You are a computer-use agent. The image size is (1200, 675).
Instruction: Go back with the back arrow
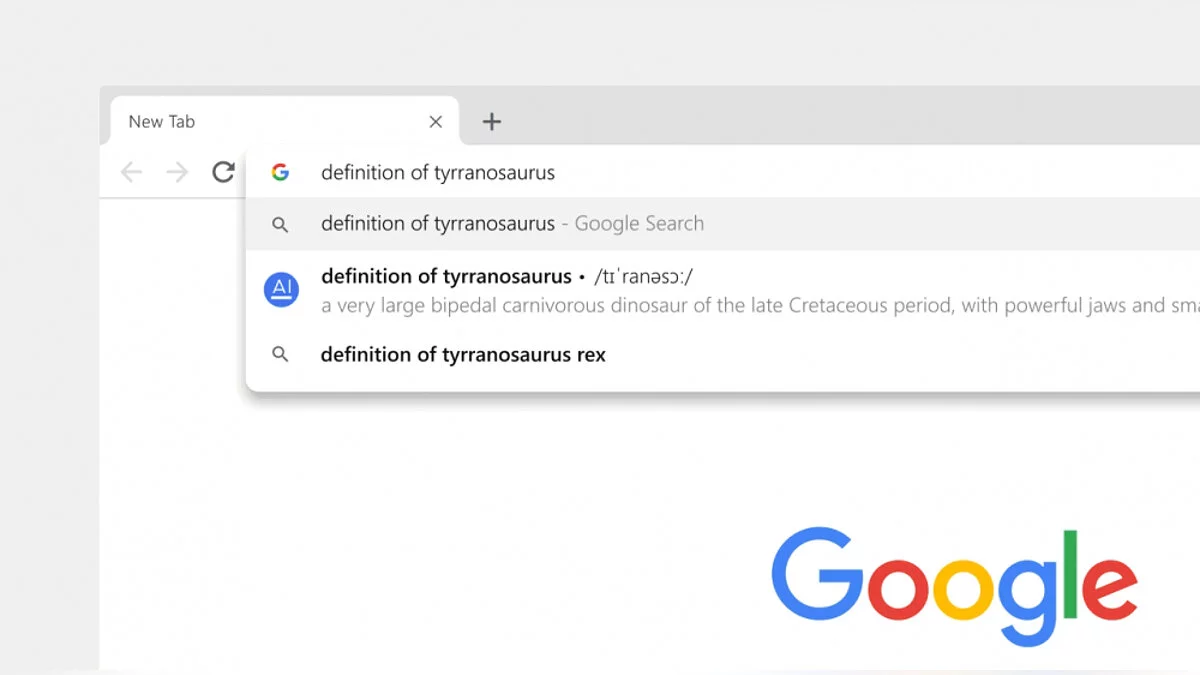131,172
